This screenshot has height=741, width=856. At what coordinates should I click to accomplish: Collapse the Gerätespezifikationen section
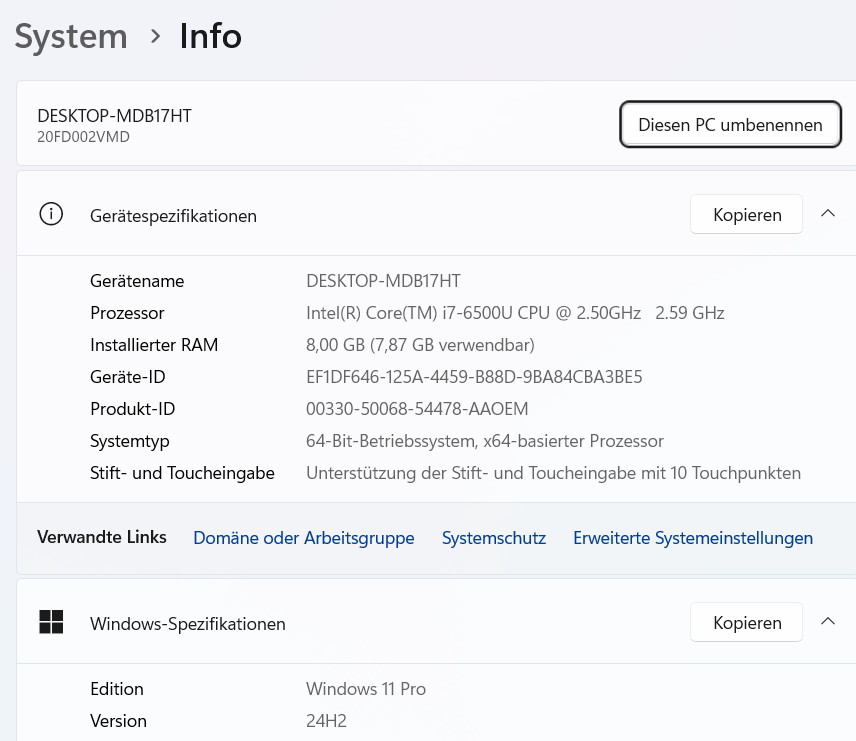pyautogui.click(x=828, y=214)
